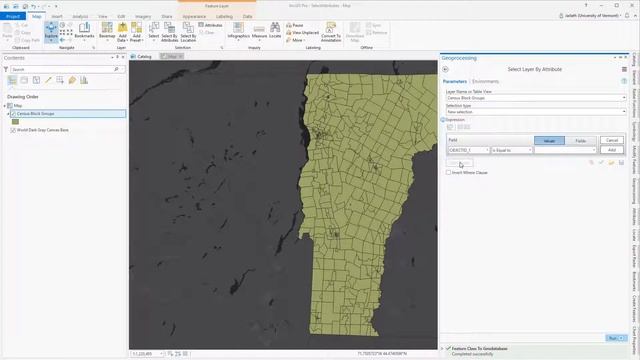Viewport: 640px width, 360px height.
Task: Switch Contents to List By Snapping
Action: point(60,80)
